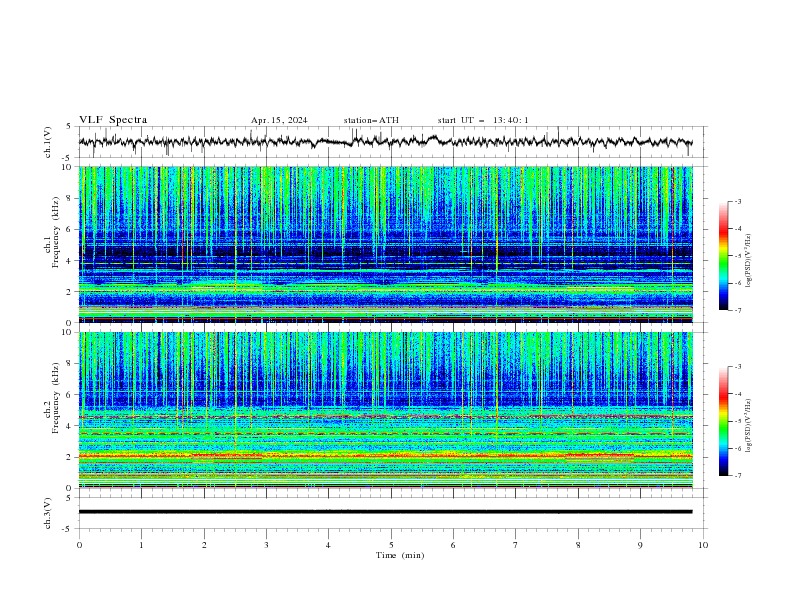
Task: Click the ch.1 'Frequency (kHz)' axis label
Action: (x=56, y=232)
